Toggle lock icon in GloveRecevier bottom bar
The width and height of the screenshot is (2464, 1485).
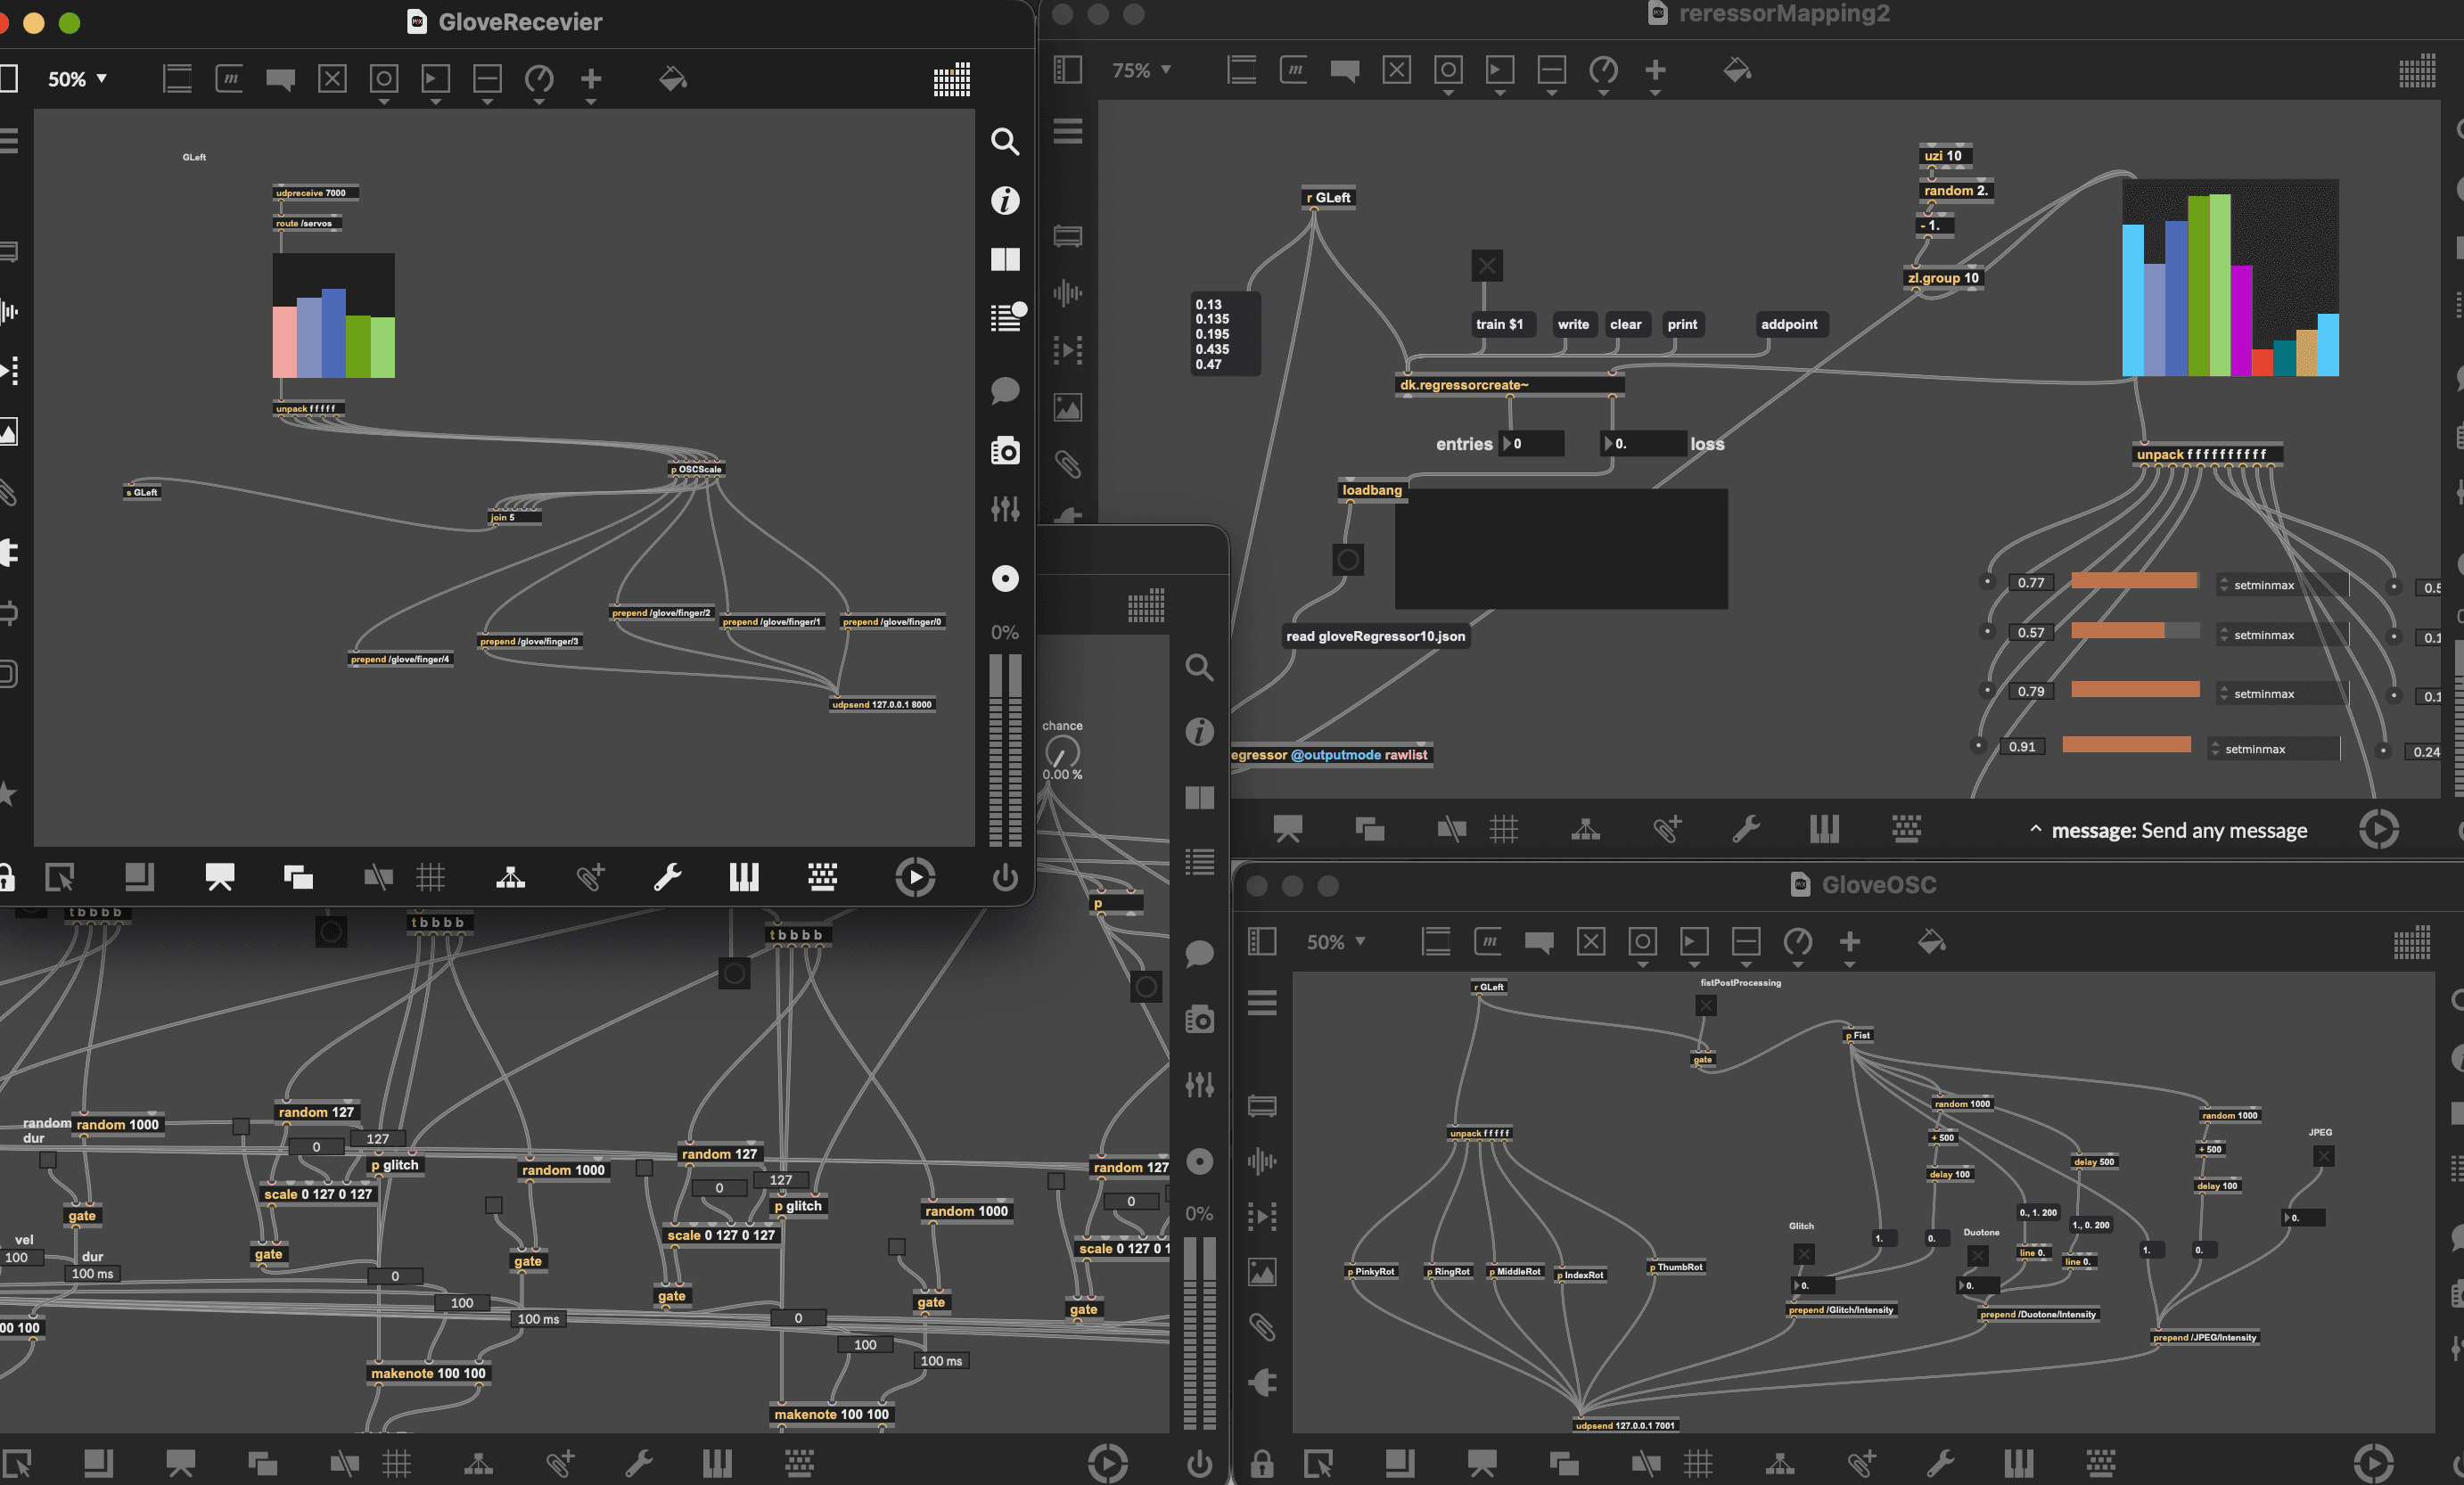pos(6,878)
